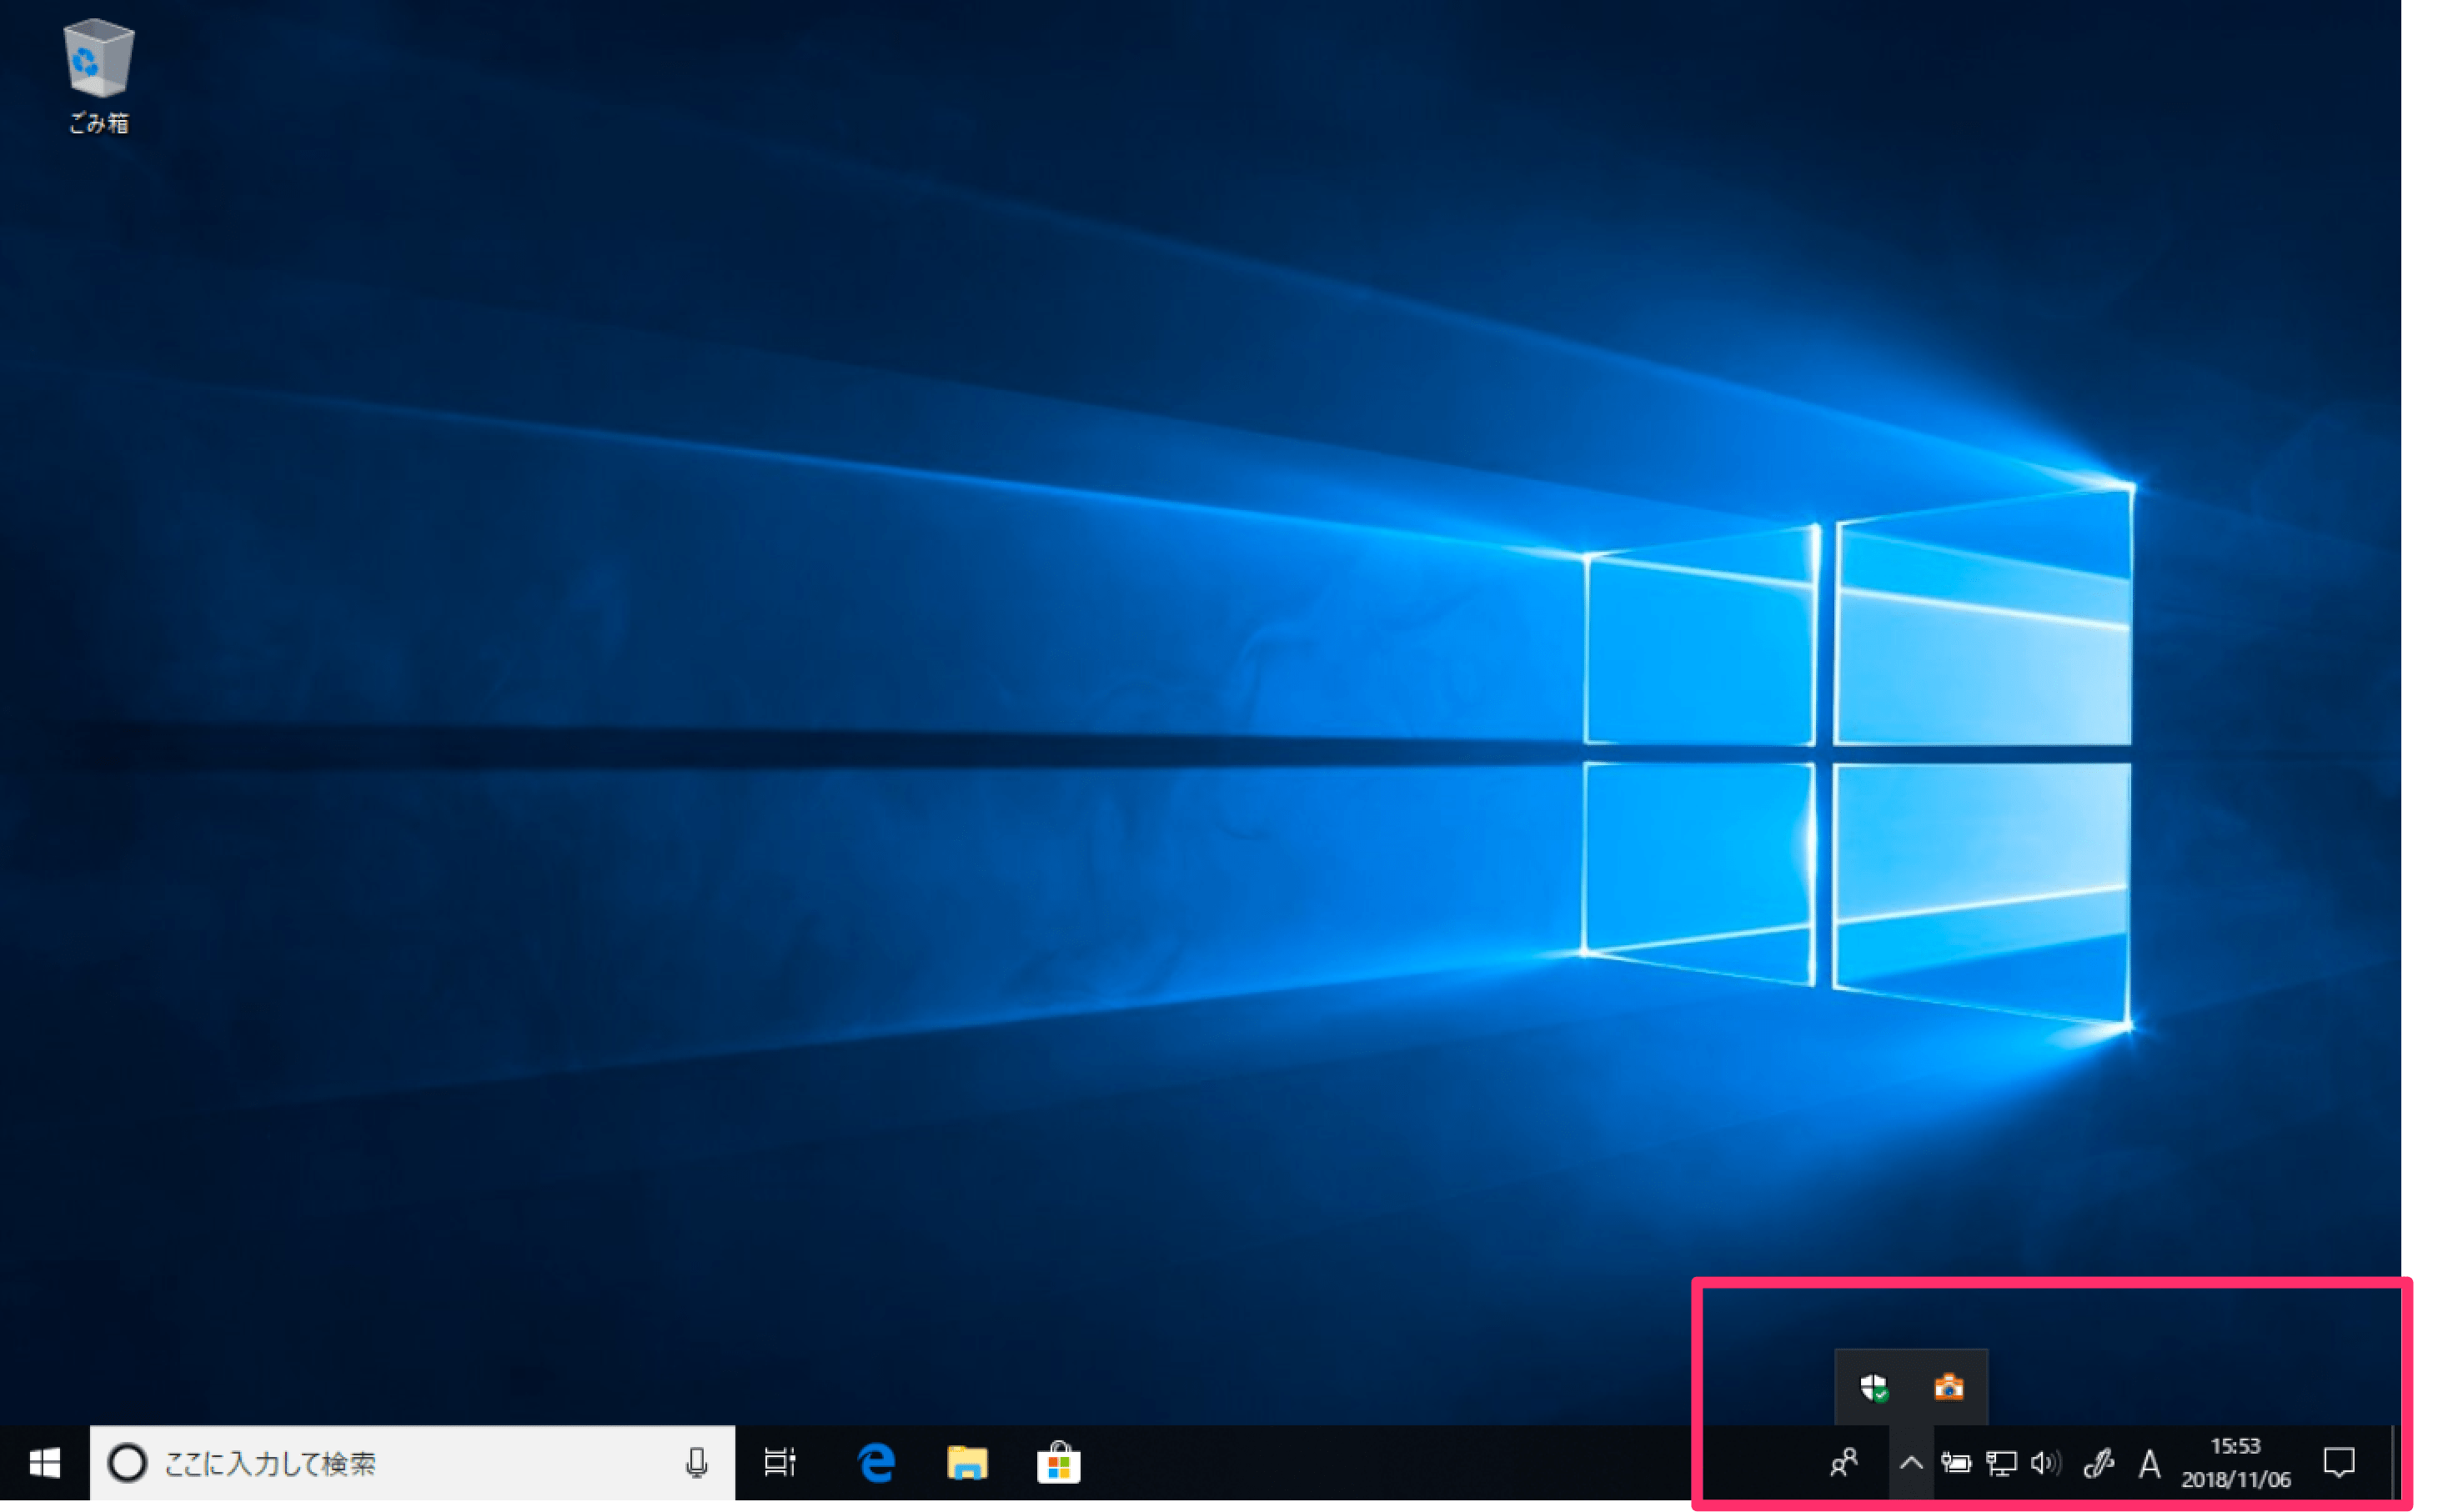Open Task View button
This screenshot has width=2448, height=1512.
coord(779,1463)
